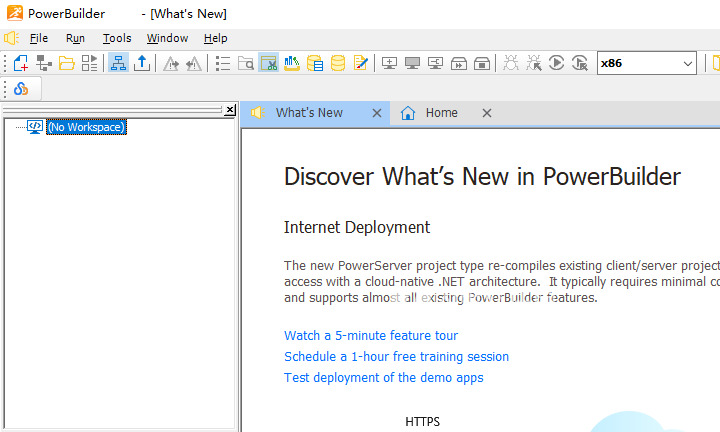Viewport: 720px width, 432px height.
Task: Click the Select and Run play-arrow icon
Action: [x=579, y=63]
